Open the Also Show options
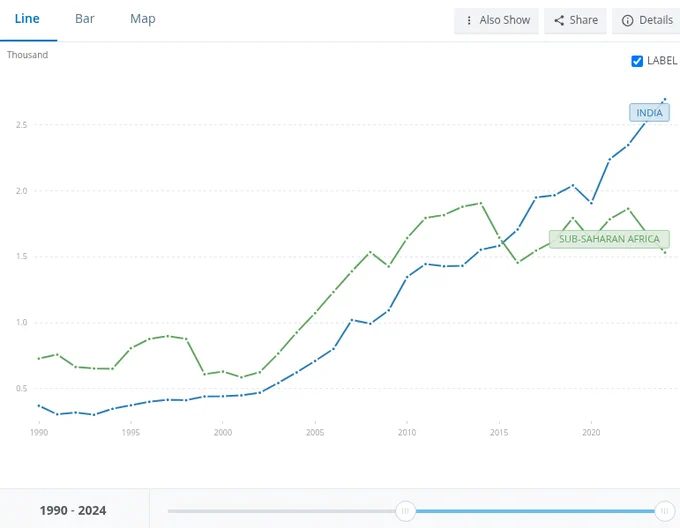 click(497, 20)
